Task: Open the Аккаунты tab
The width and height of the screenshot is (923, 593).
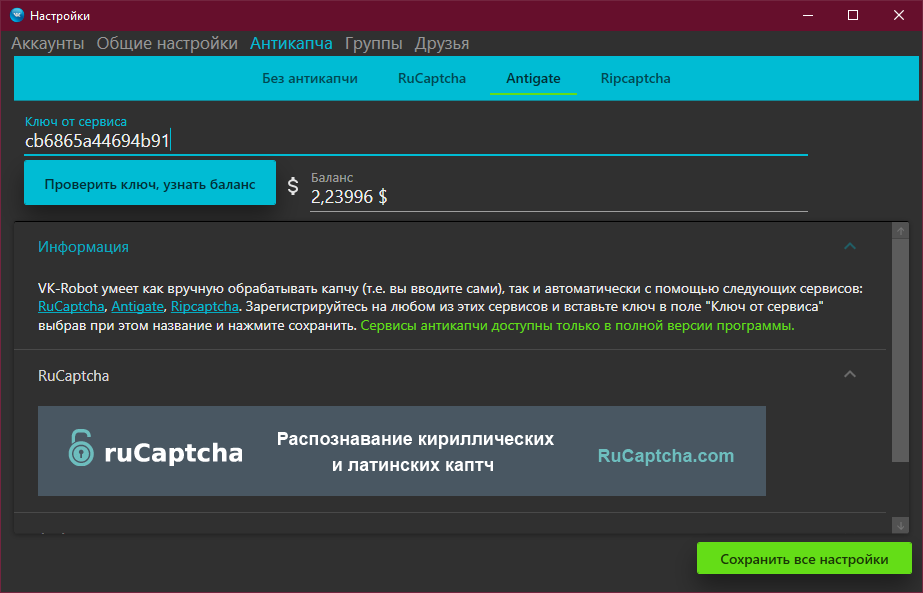Action: (x=47, y=43)
